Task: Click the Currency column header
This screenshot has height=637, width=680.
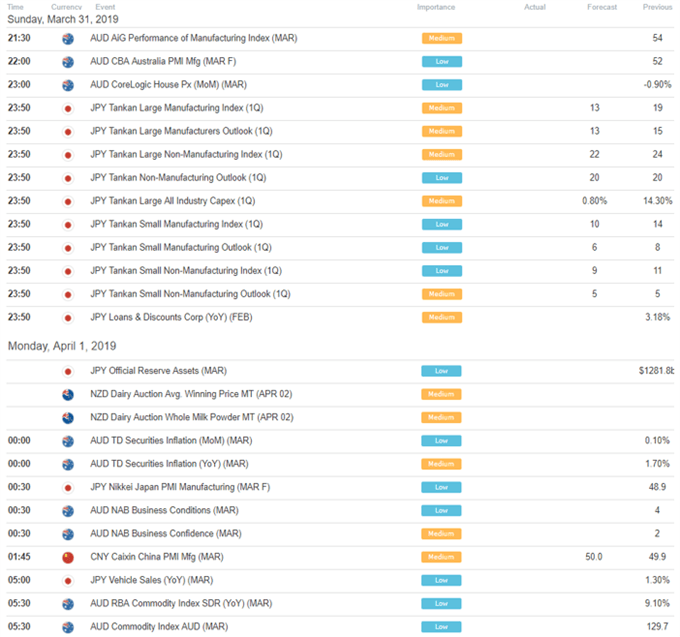Action: point(66,7)
